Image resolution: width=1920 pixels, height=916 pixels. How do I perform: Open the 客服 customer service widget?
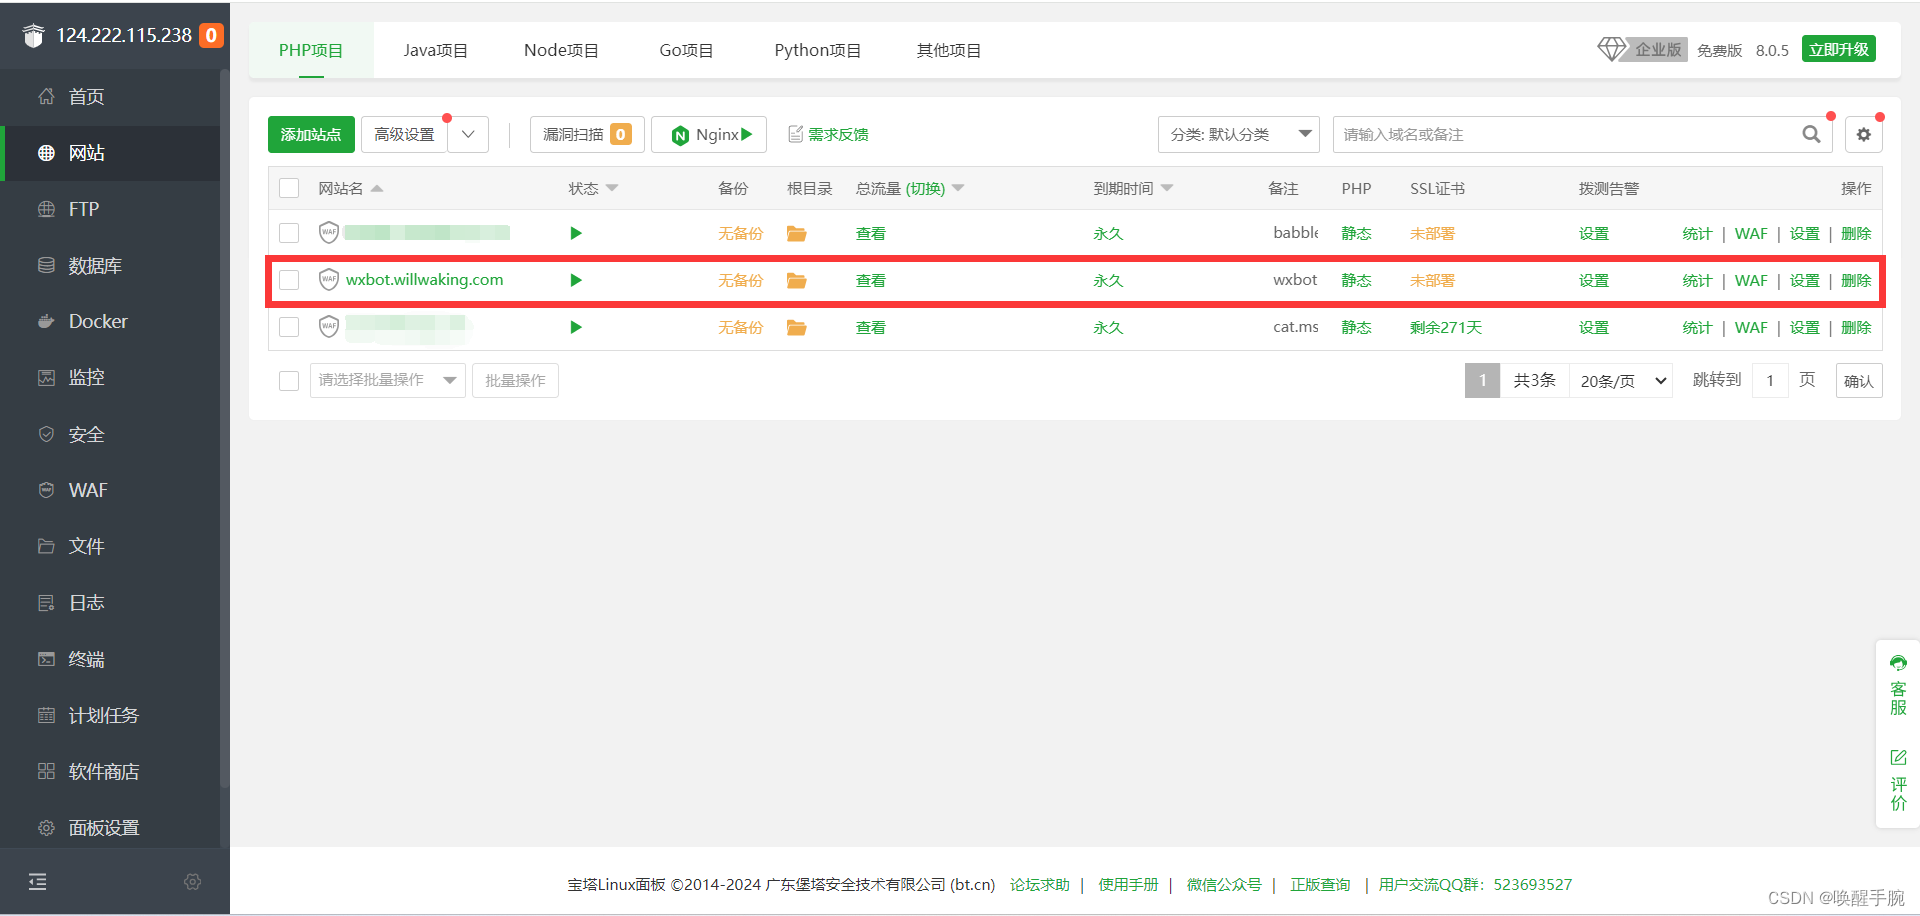pyautogui.click(x=1898, y=685)
